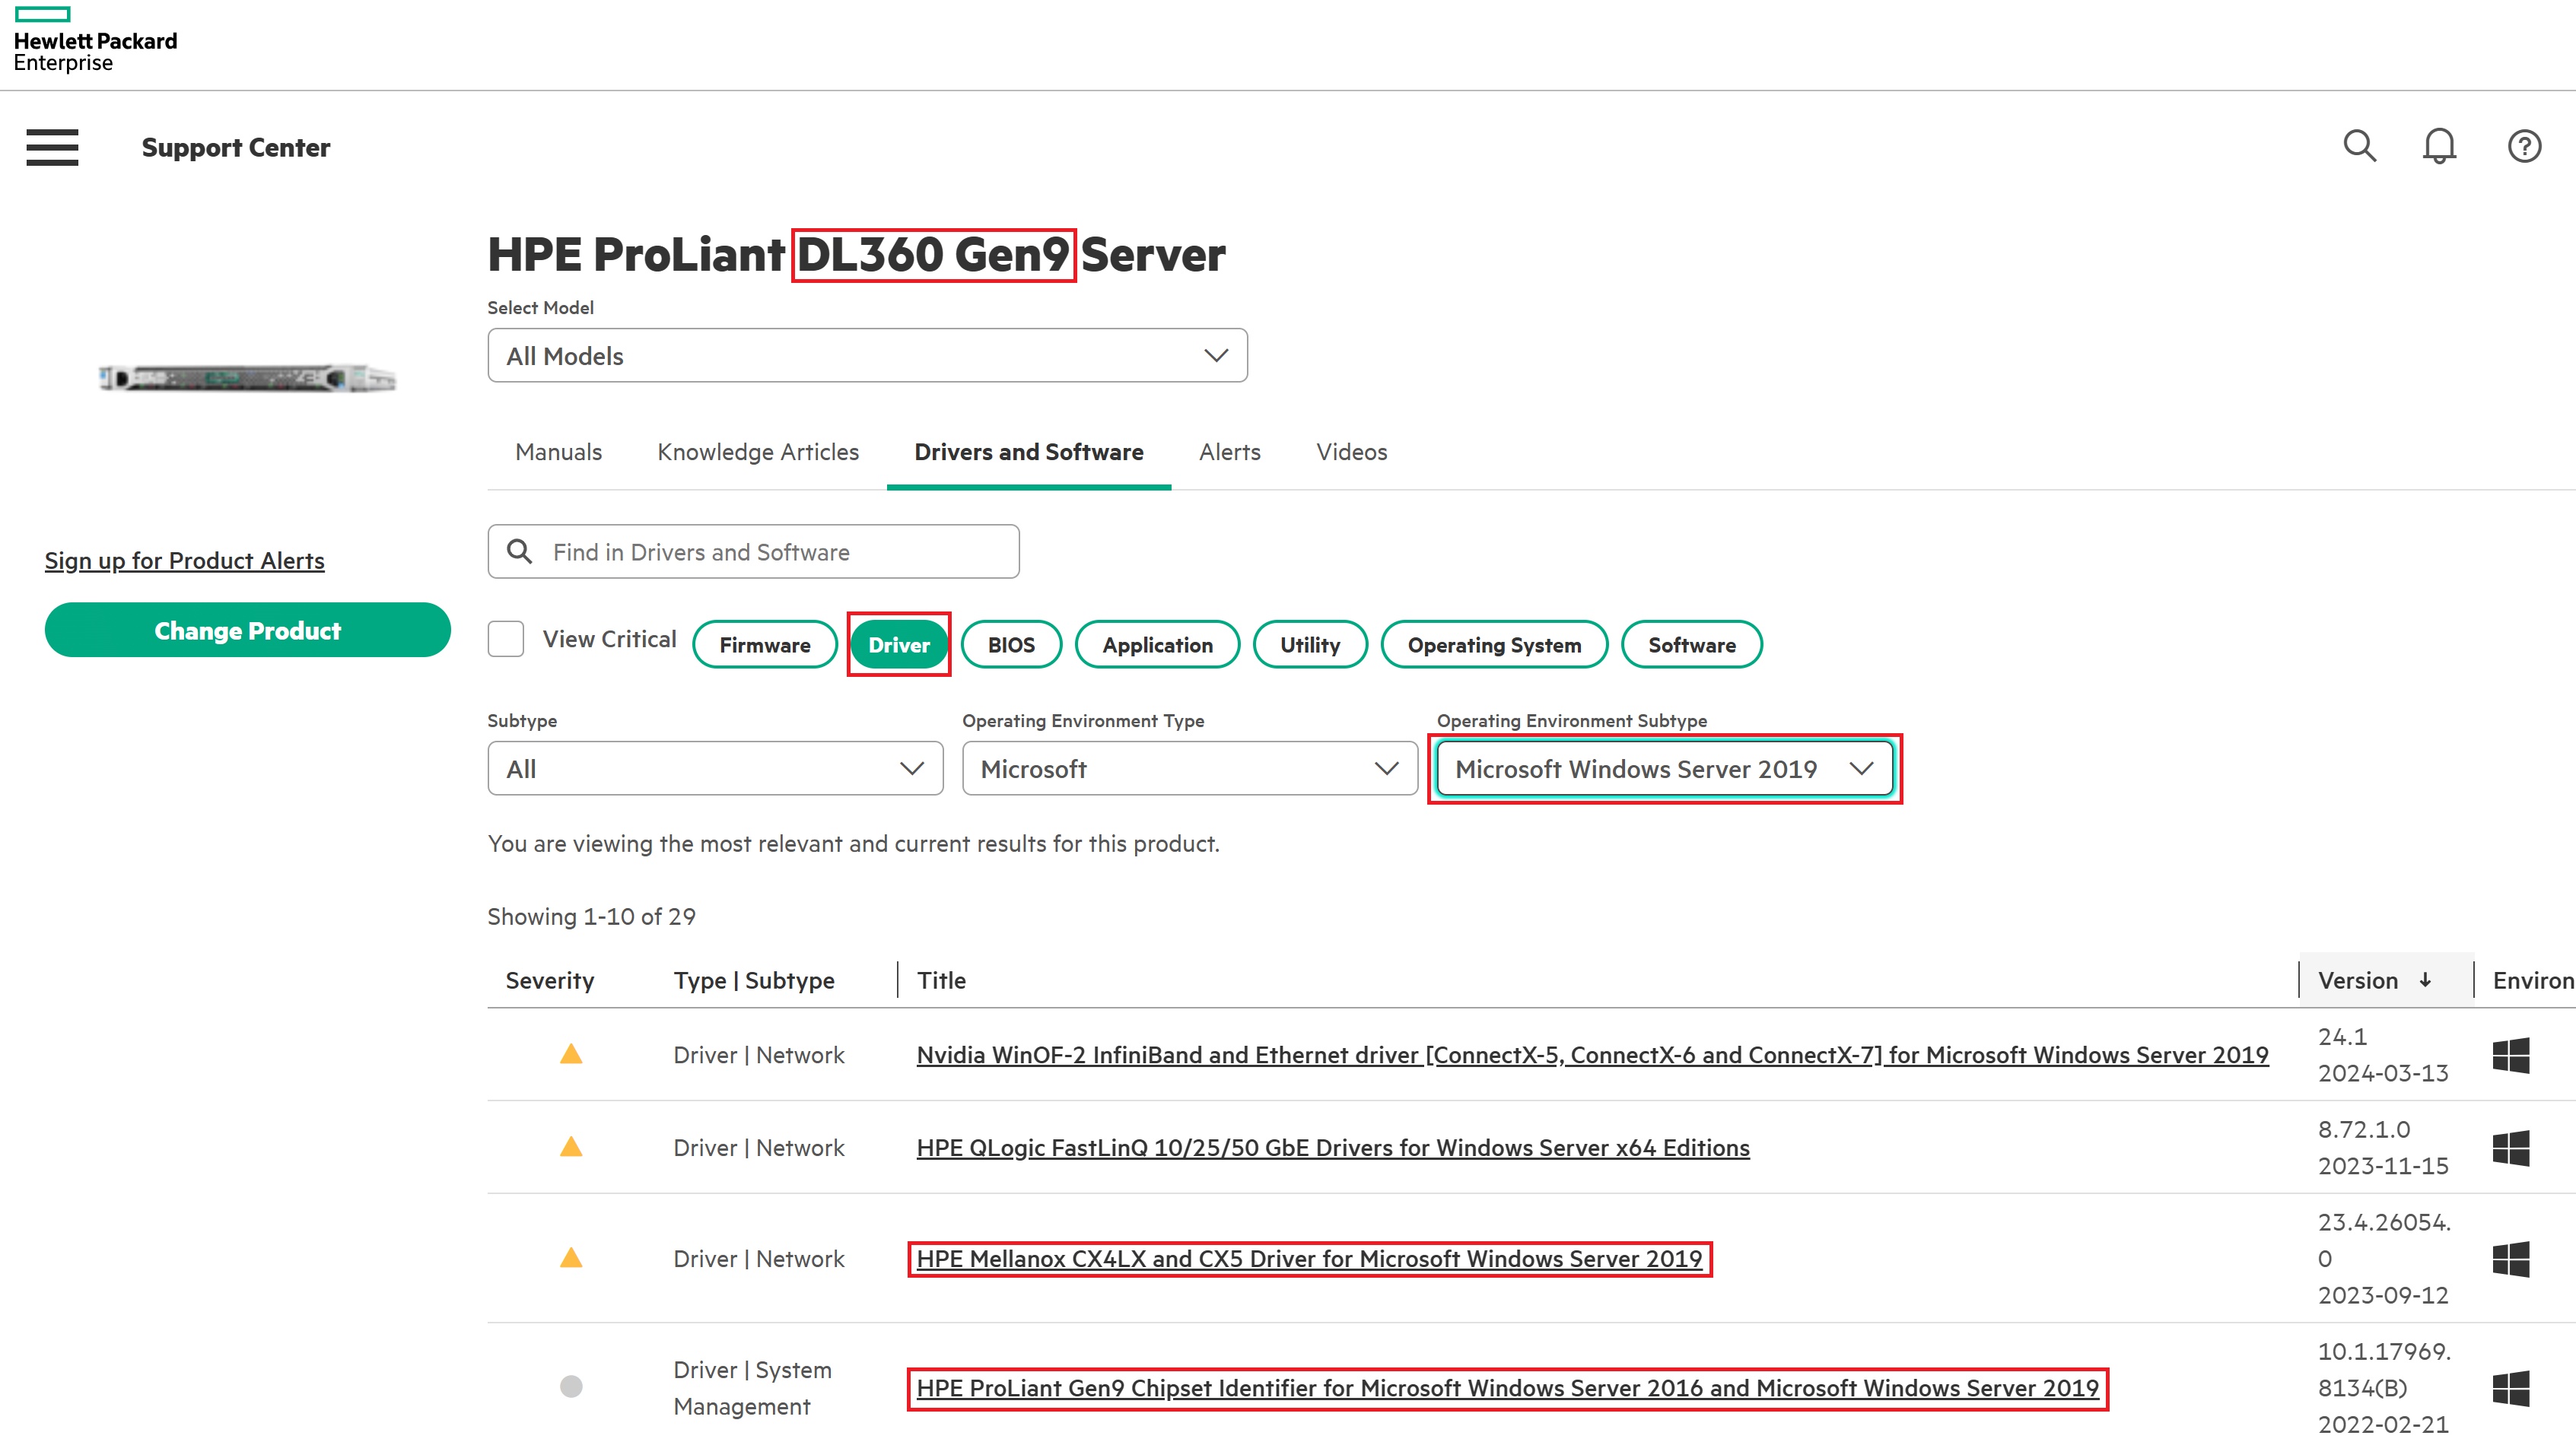The image size is (2576, 1442).
Task: Toggle the BIOS filter chip
Action: [x=1011, y=645]
